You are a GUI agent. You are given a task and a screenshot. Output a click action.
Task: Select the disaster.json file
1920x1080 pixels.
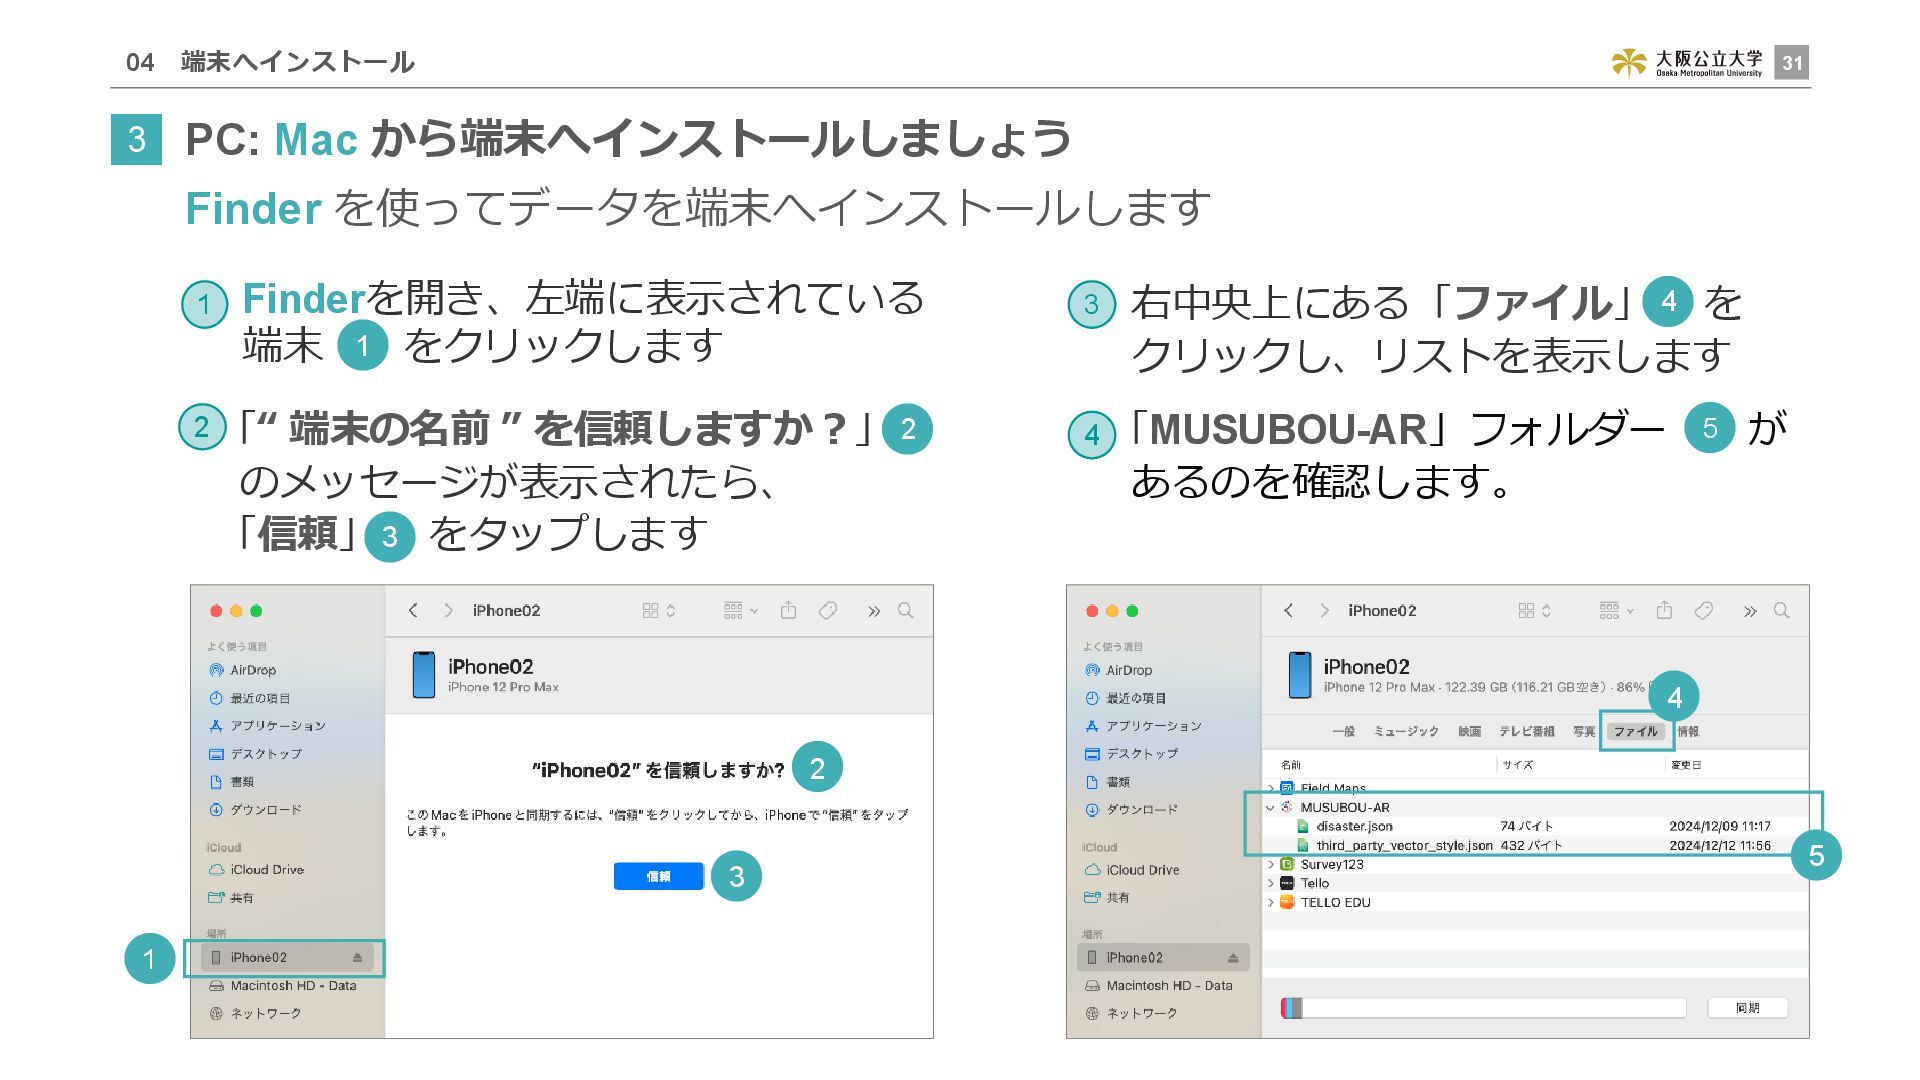[x=1535, y=827]
